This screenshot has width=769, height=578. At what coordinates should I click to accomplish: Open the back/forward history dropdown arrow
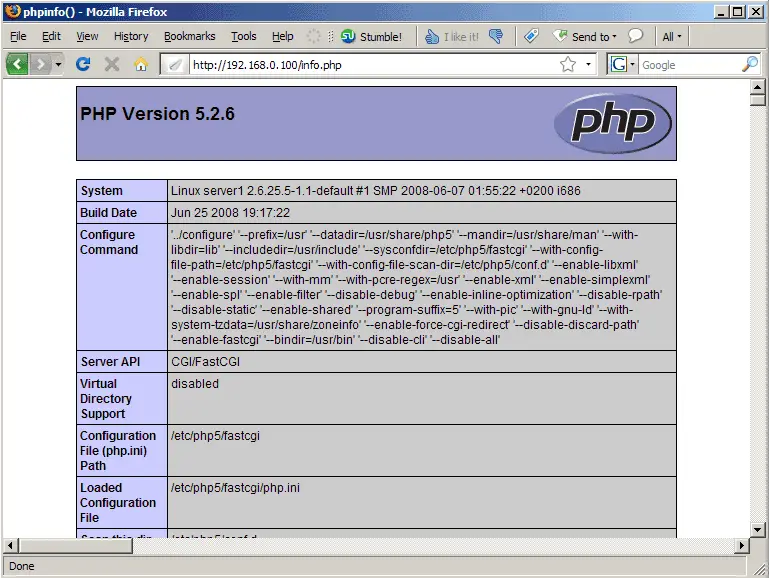point(58,64)
